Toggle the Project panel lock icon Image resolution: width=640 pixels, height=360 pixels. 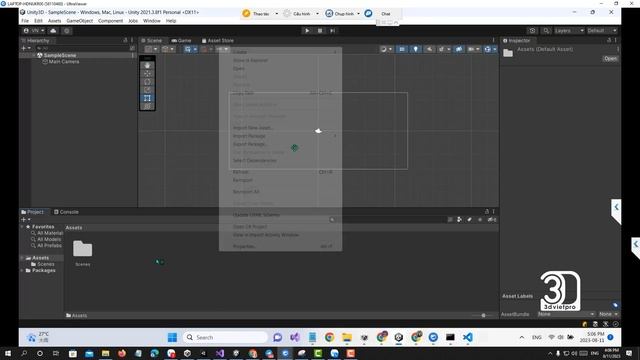point(487,212)
